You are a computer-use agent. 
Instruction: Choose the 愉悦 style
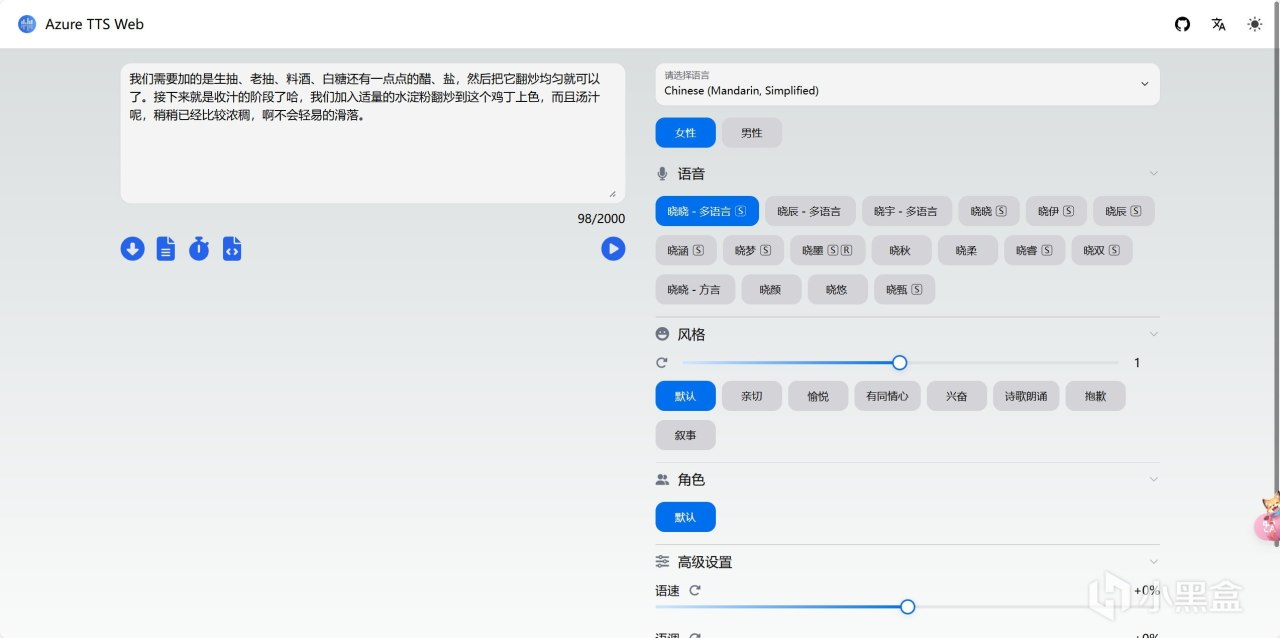coord(818,396)
